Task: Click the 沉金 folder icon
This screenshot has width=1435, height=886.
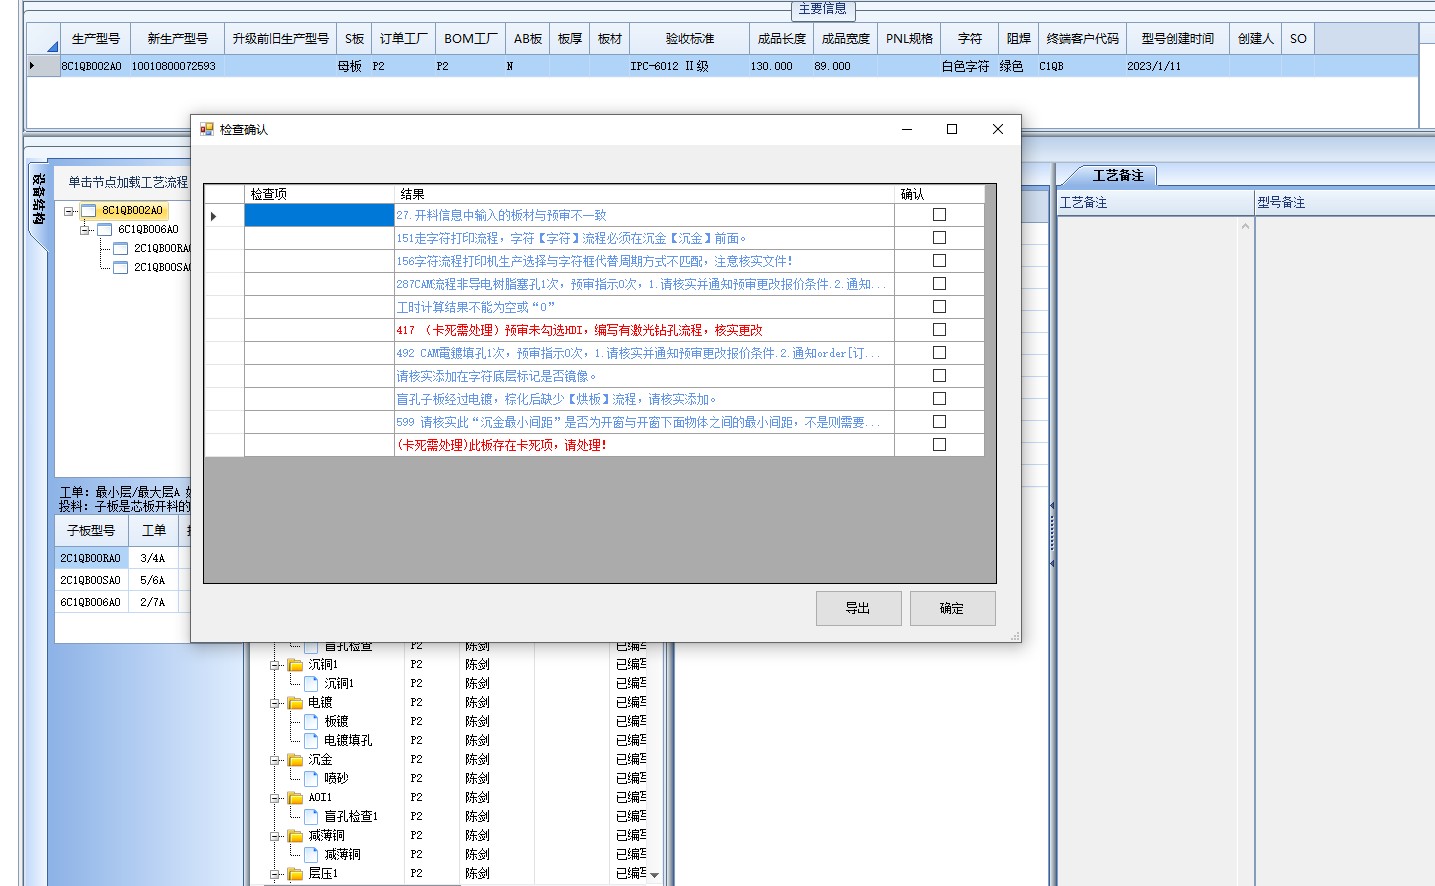Action: click(296, 760)
